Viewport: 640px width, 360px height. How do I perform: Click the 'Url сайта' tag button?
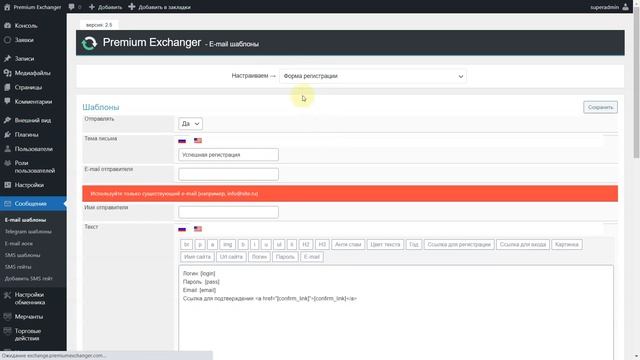coord(231,257)
